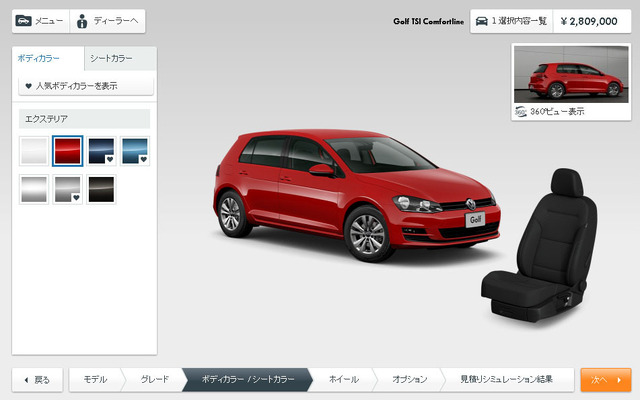The height and width of the screenshot is (400, 640).
Task: Jump to the オプション step
Action: (409, 380)
